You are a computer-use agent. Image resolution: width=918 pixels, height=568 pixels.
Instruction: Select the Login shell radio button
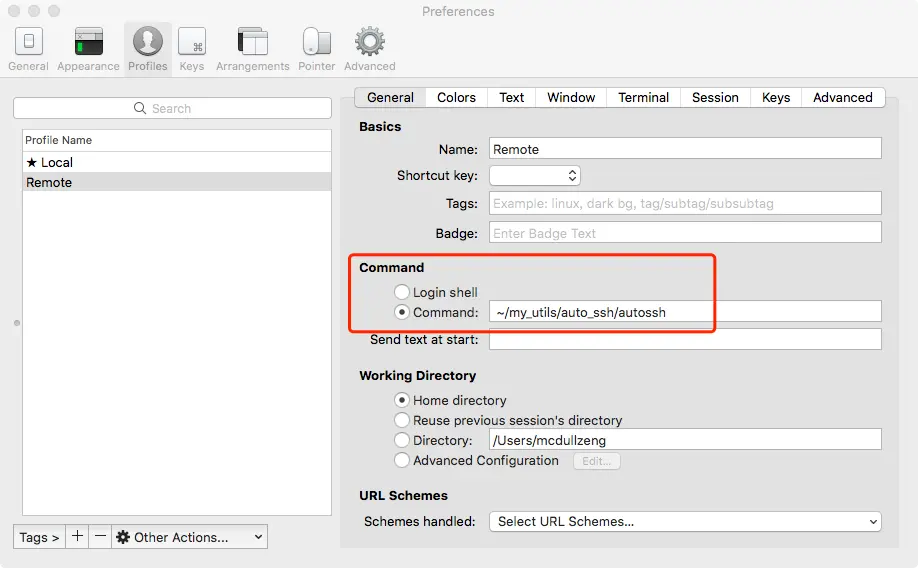coord(402,292)
